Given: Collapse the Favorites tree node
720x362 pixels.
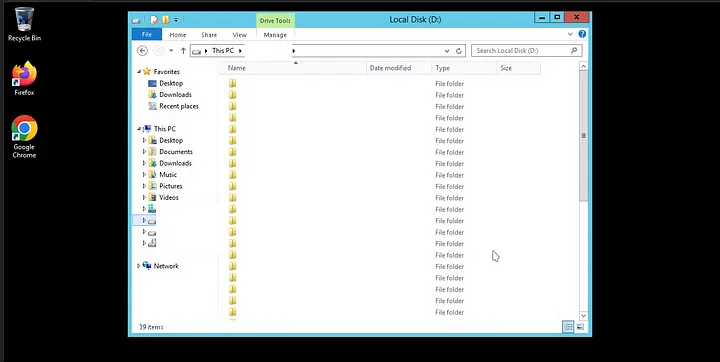Looking at the screenshot, I should [139, 72].
